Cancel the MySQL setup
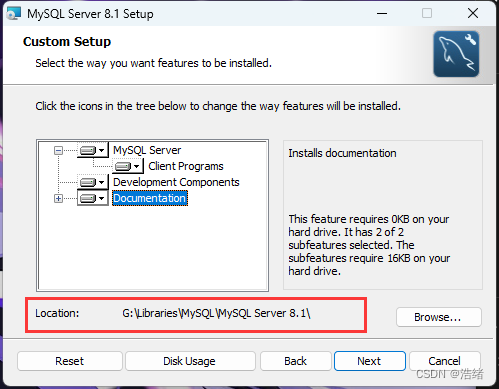The width and height of the screenshot is (499, 389). pos(444,361)
